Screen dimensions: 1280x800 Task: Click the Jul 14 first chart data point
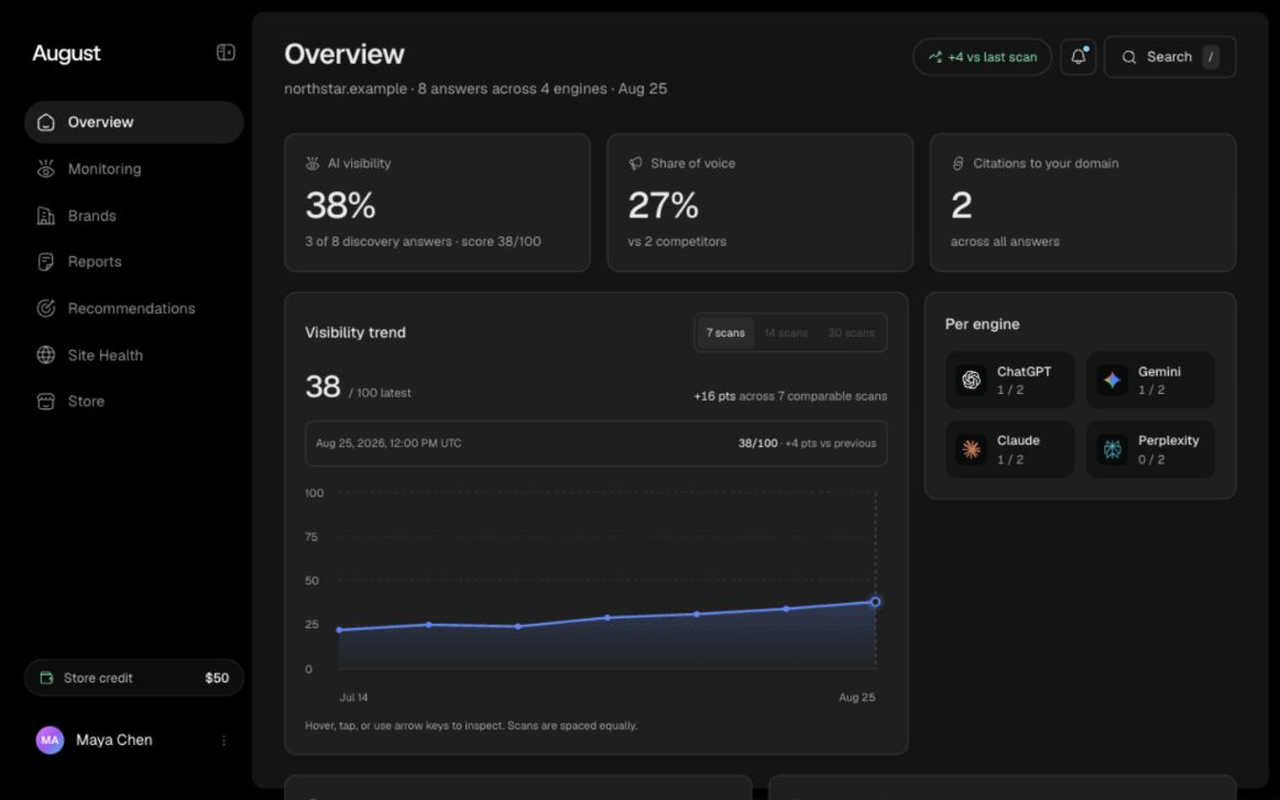click(x=340, y=630)
